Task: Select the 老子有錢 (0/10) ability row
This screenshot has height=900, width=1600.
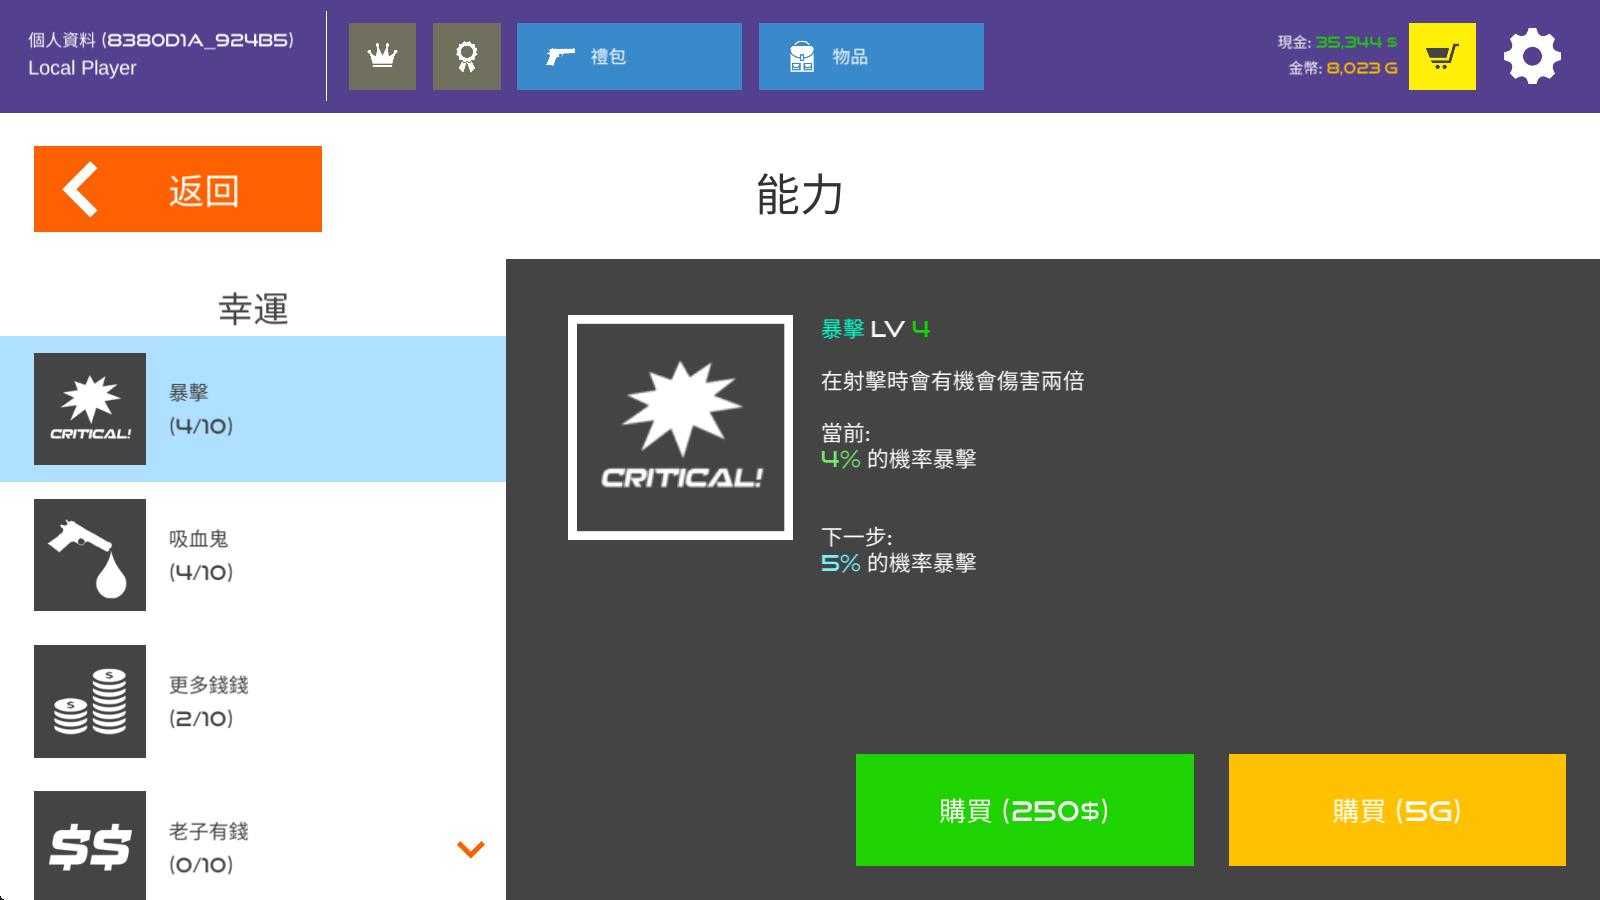Action: coord(300,847)
